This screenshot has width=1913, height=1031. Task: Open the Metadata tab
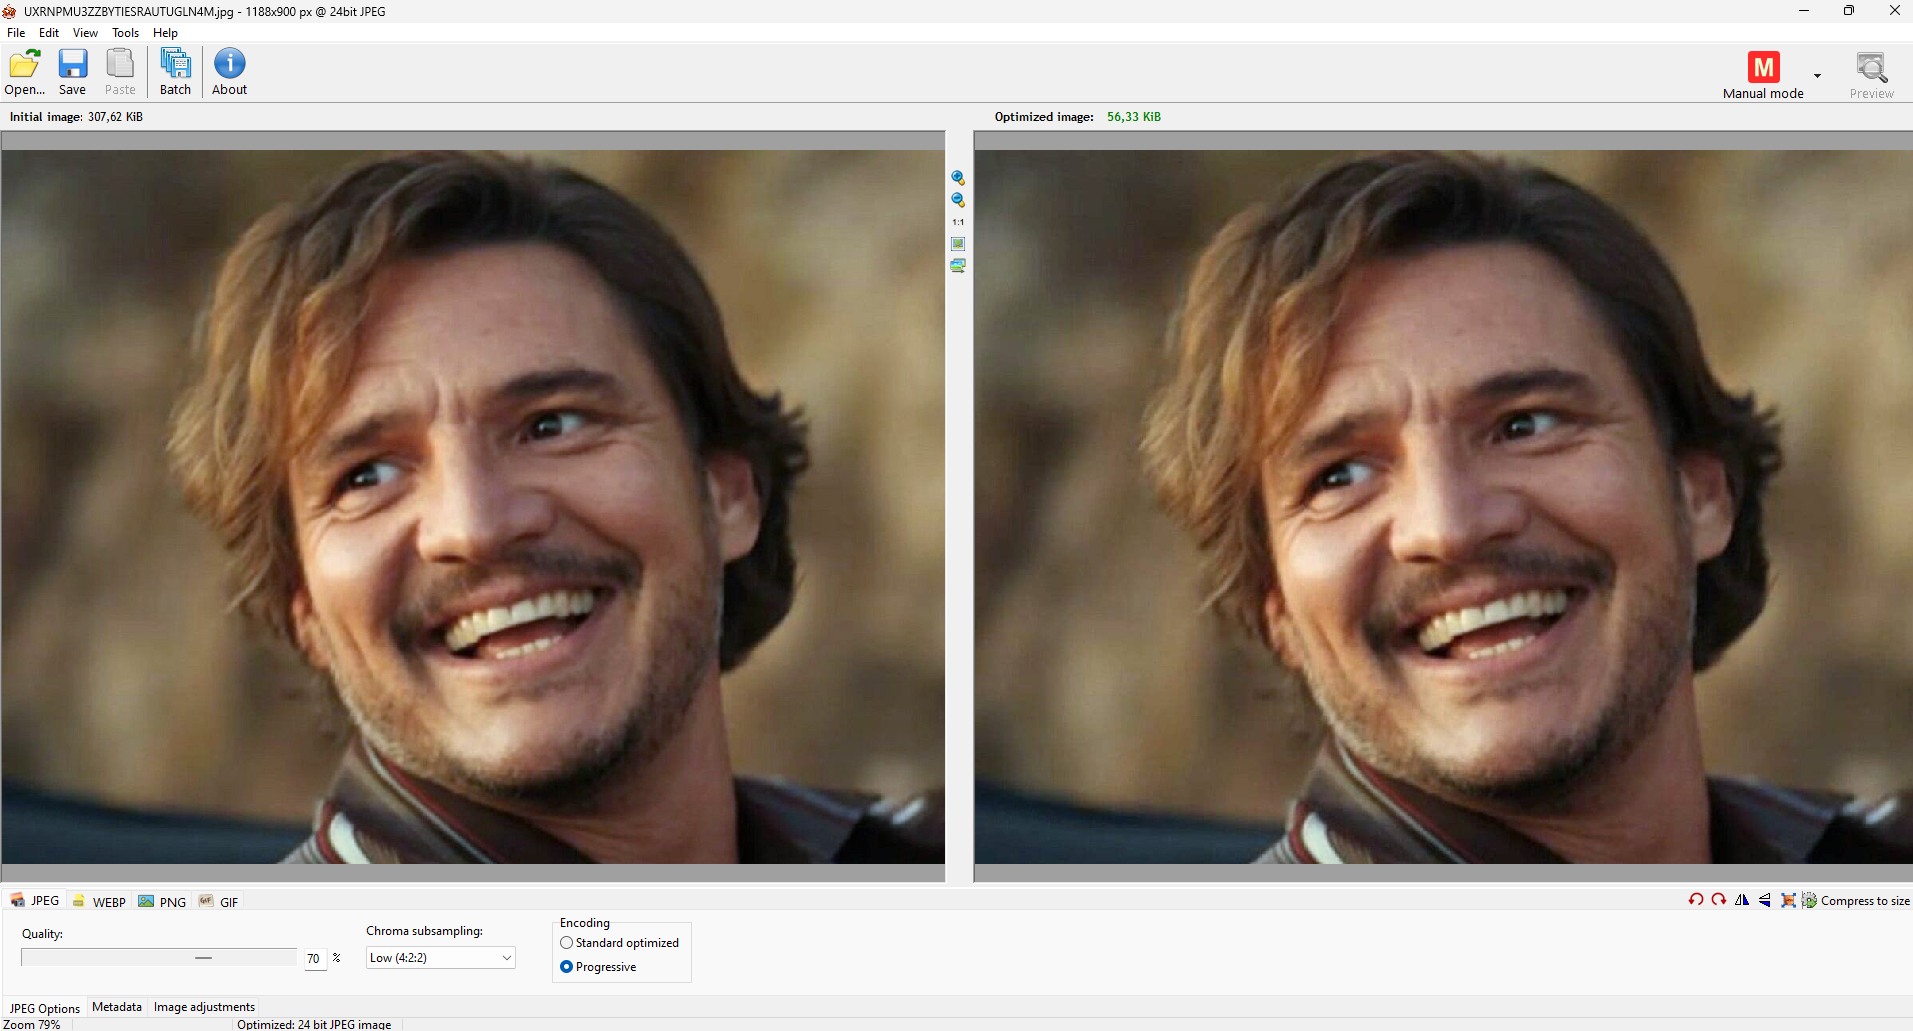tap(117, 1007)
